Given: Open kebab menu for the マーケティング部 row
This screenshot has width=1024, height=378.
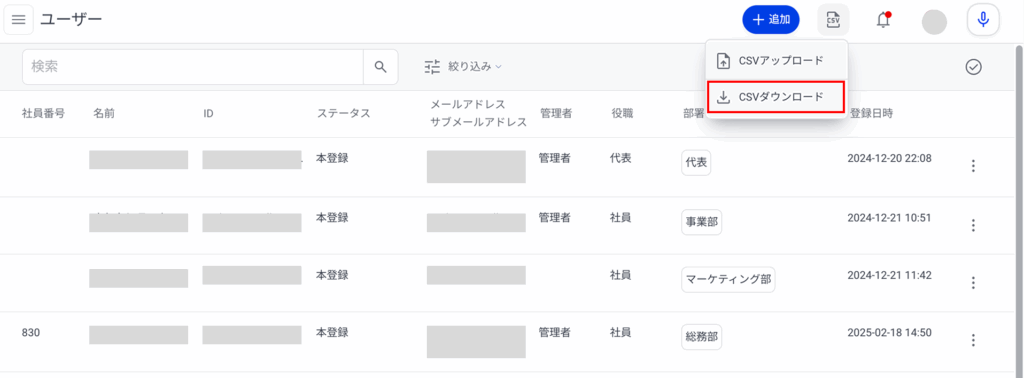Looking at the screenshot, I should tap(973, 283).
